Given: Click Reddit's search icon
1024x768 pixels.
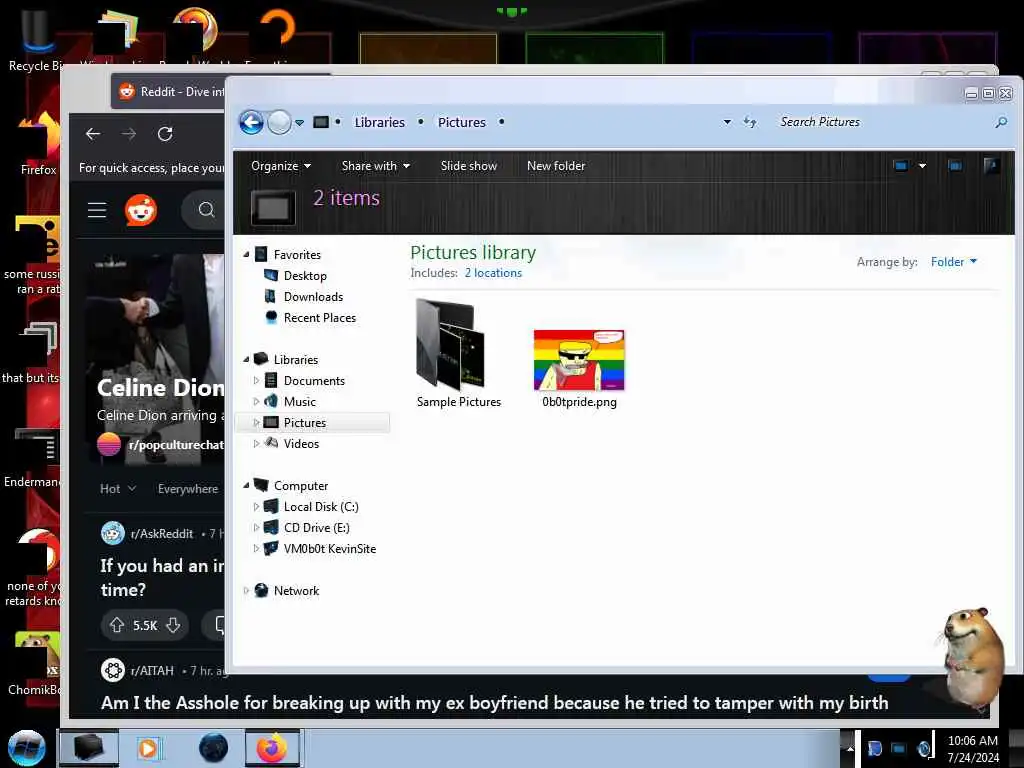Looking at the screenshot, I should pos(206,210).
